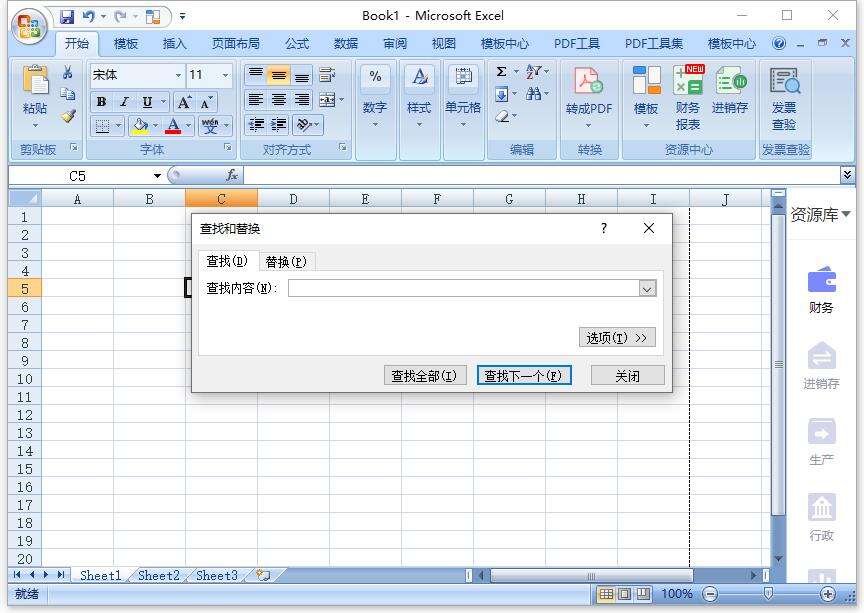Viewport: 864px width, 613px height.
Task: Switch to the 页面布局 ribbon tab
Action: 236,44
